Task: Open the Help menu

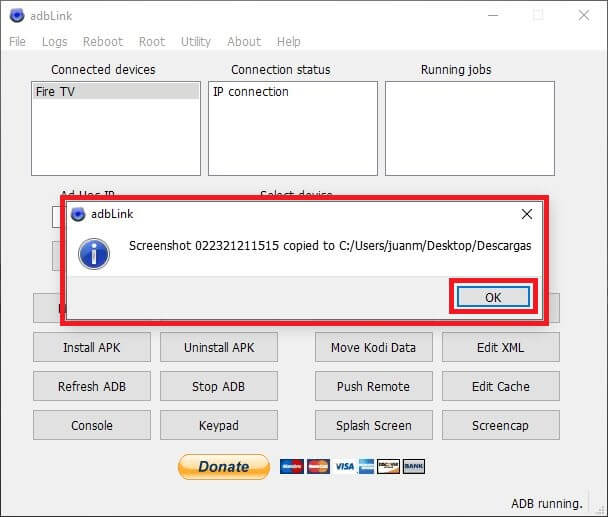Action: coord(288,41)
